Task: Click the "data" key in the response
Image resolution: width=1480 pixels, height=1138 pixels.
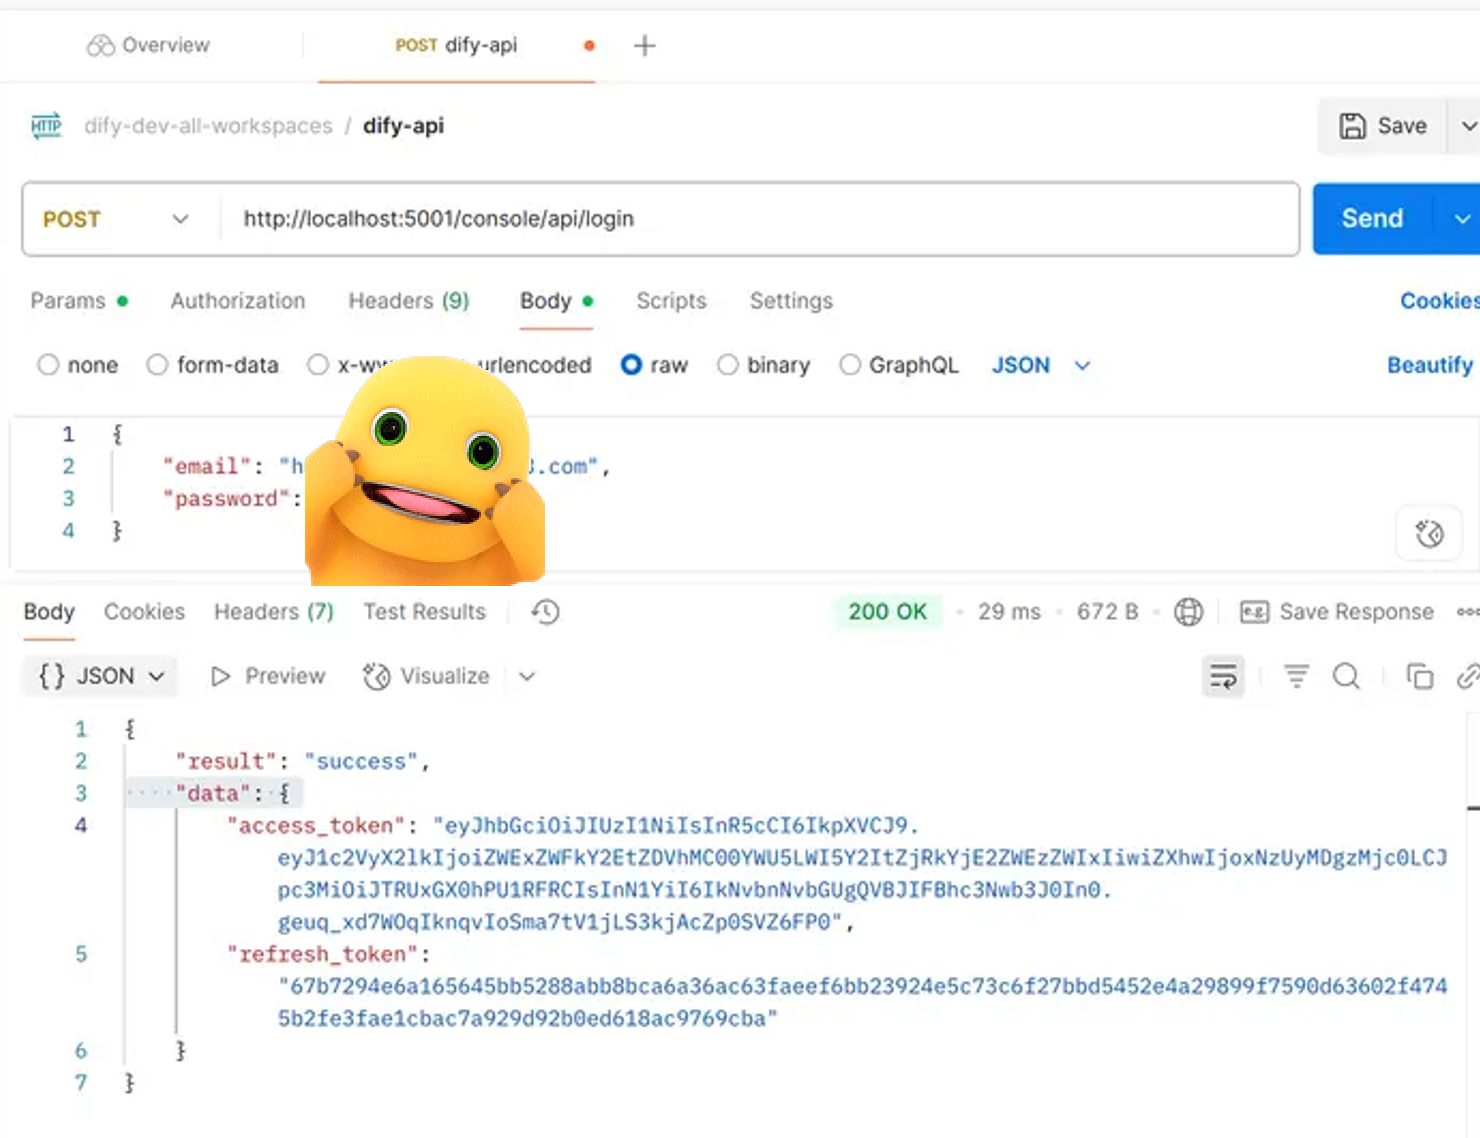Action: [213, 794]
